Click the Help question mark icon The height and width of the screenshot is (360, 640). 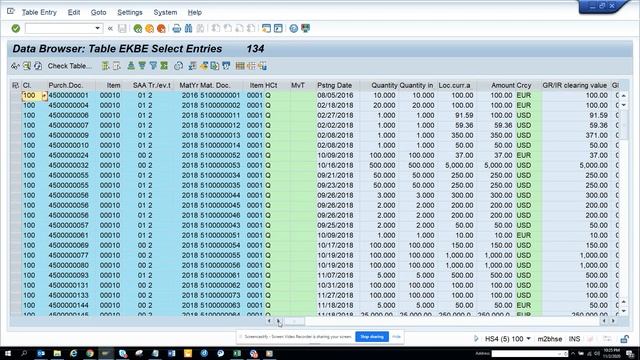293,28
